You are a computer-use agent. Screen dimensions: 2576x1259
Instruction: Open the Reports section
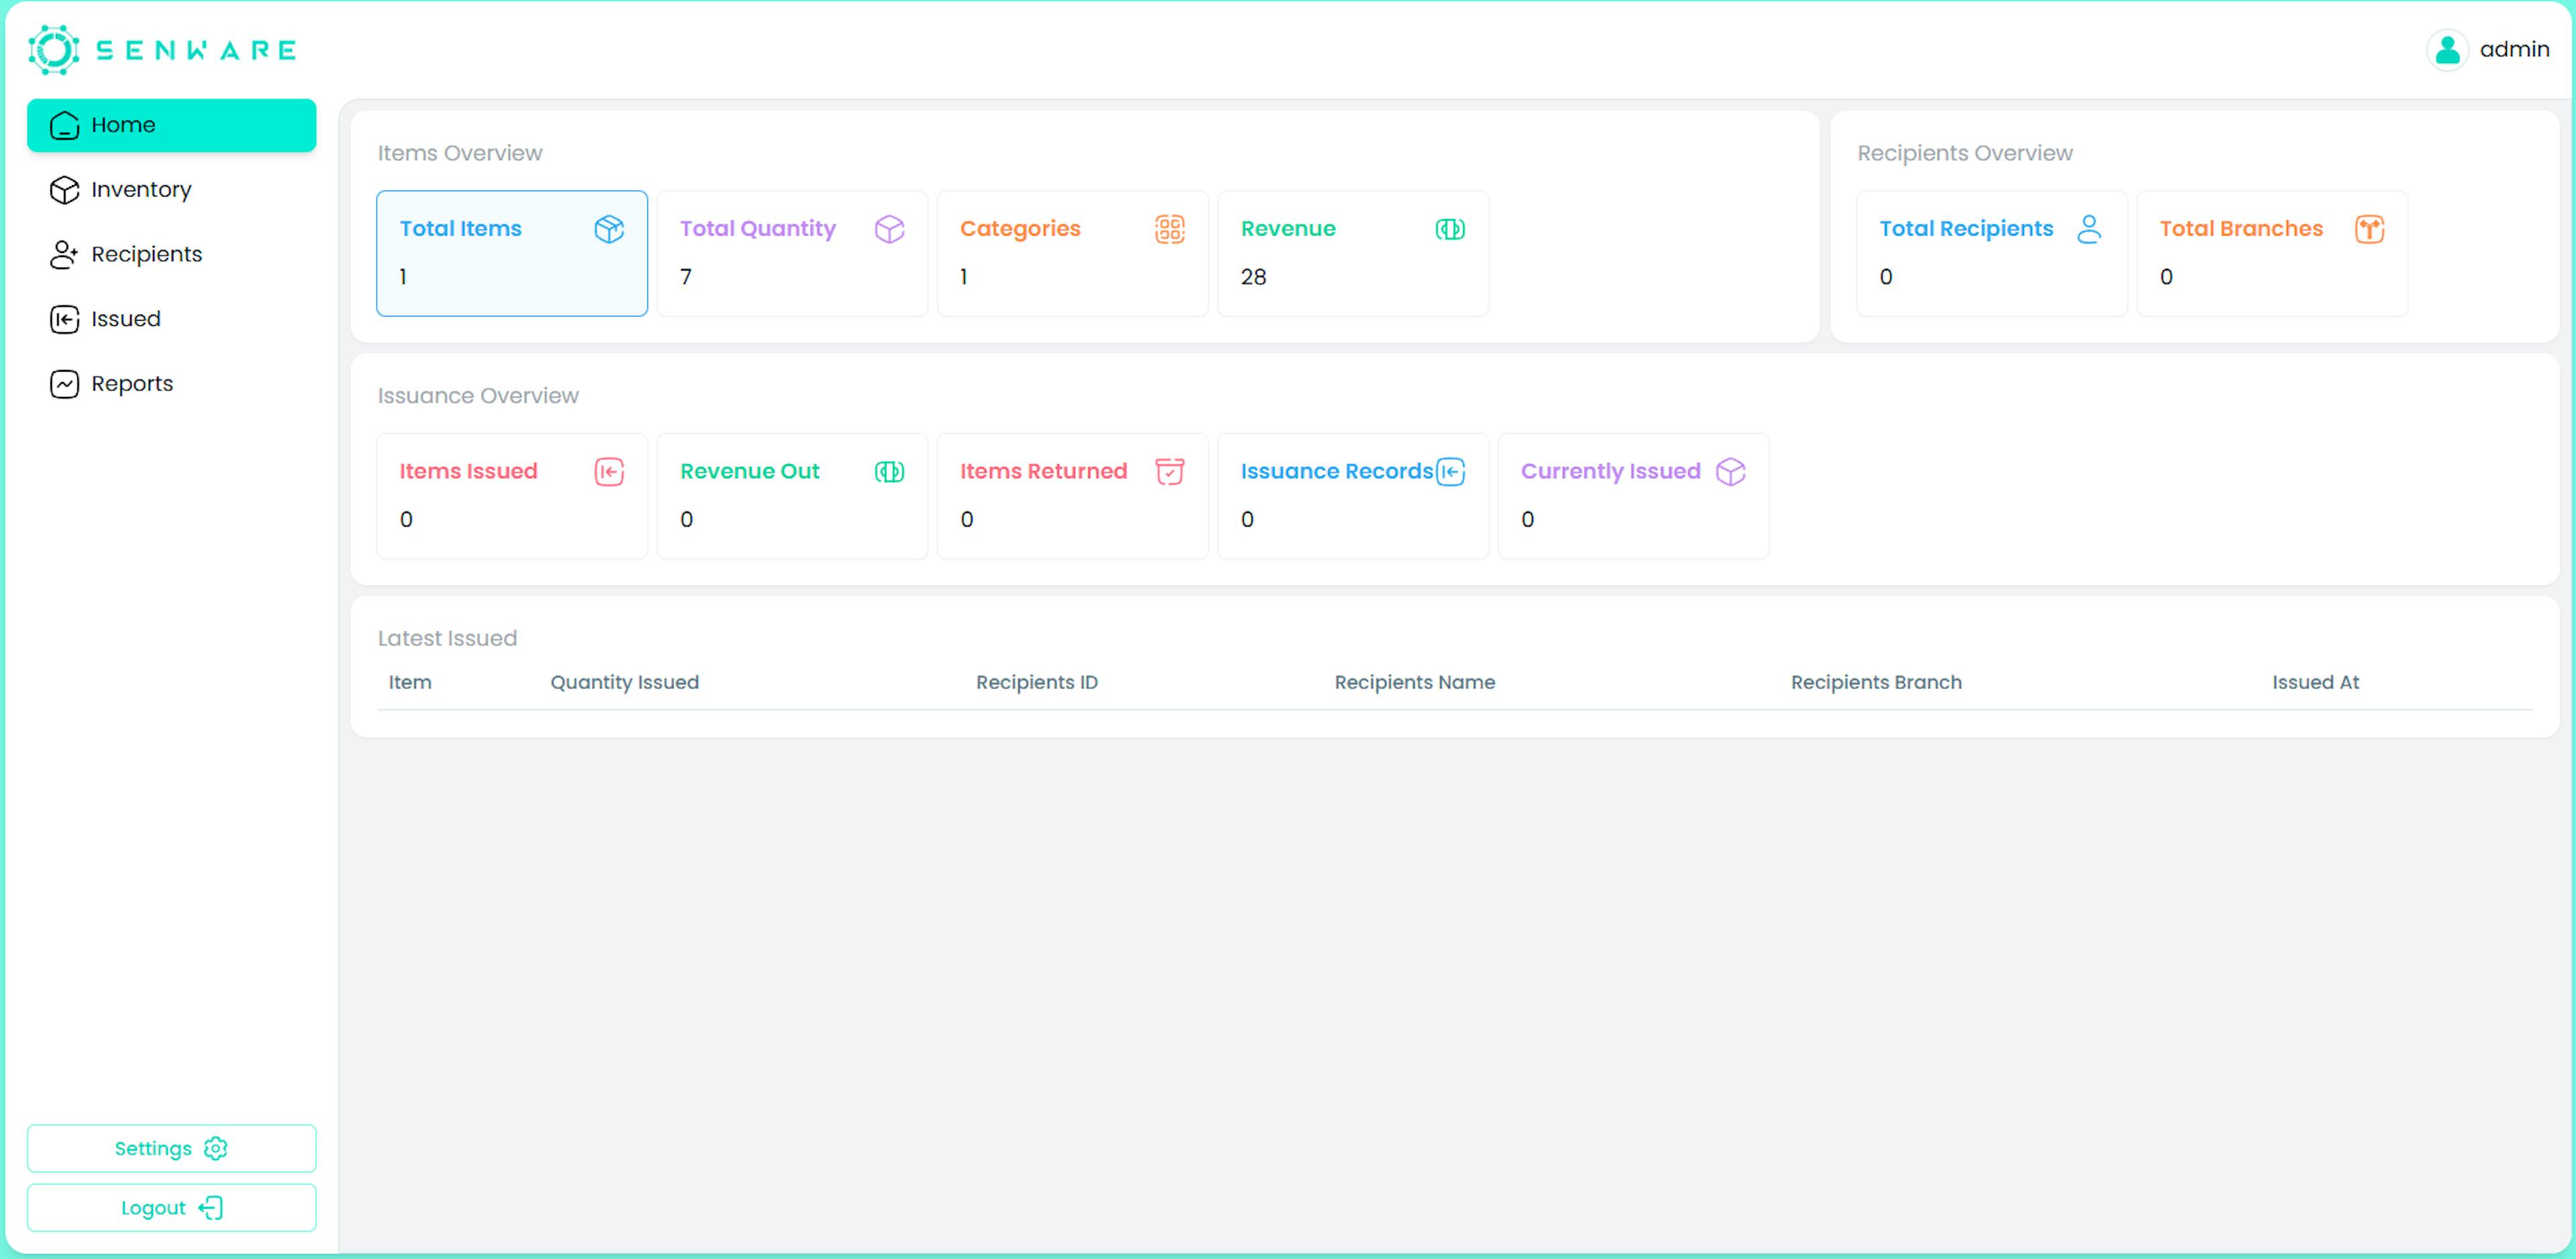coord(172,384)
